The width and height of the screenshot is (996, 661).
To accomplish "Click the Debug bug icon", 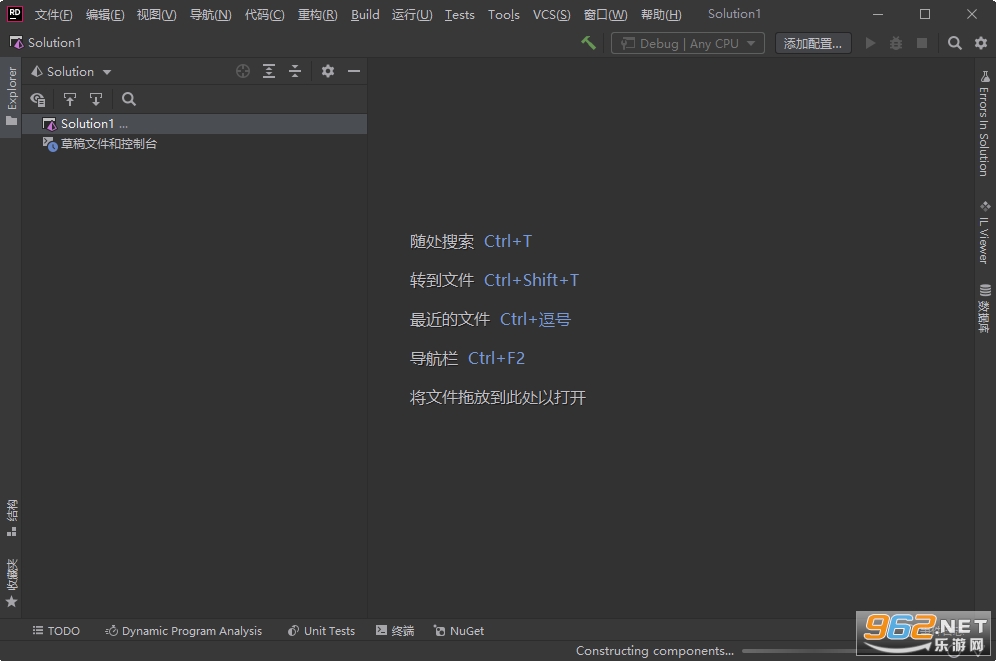I will coord(896,43).
